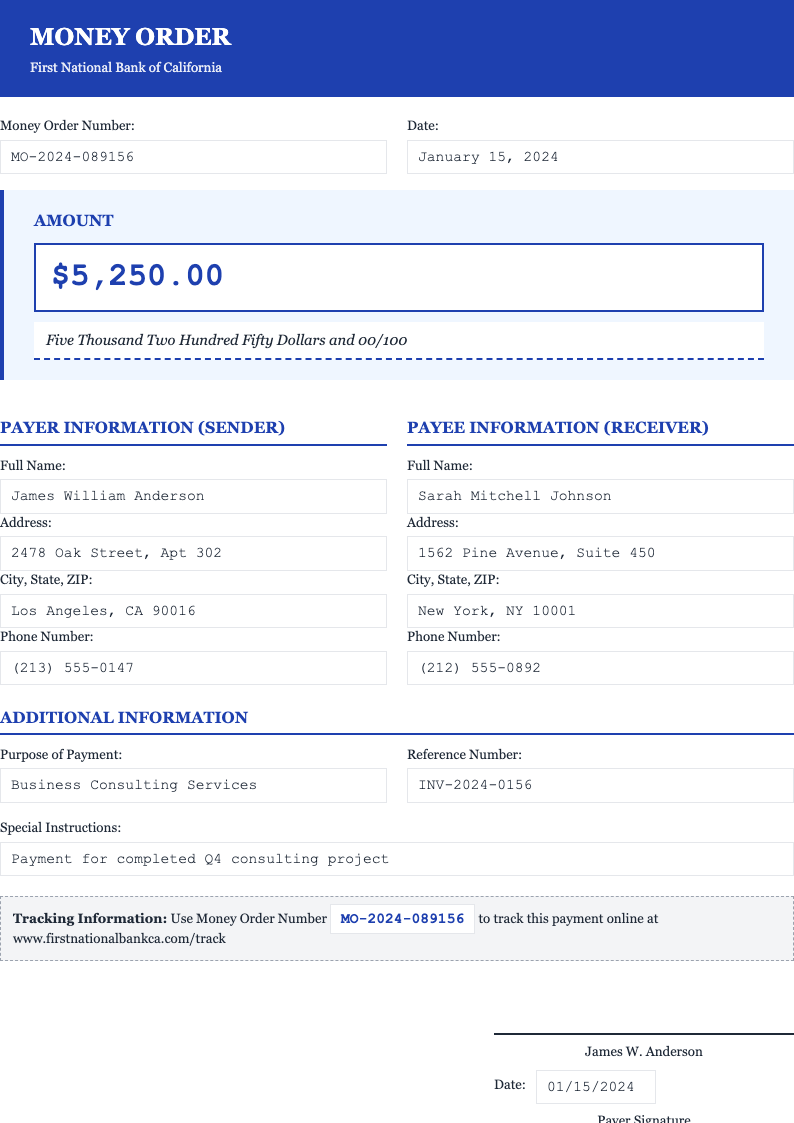Viewport: 794px width, 1123px height.
Task: Click the signature Date field
Action: pos(595,1086)
